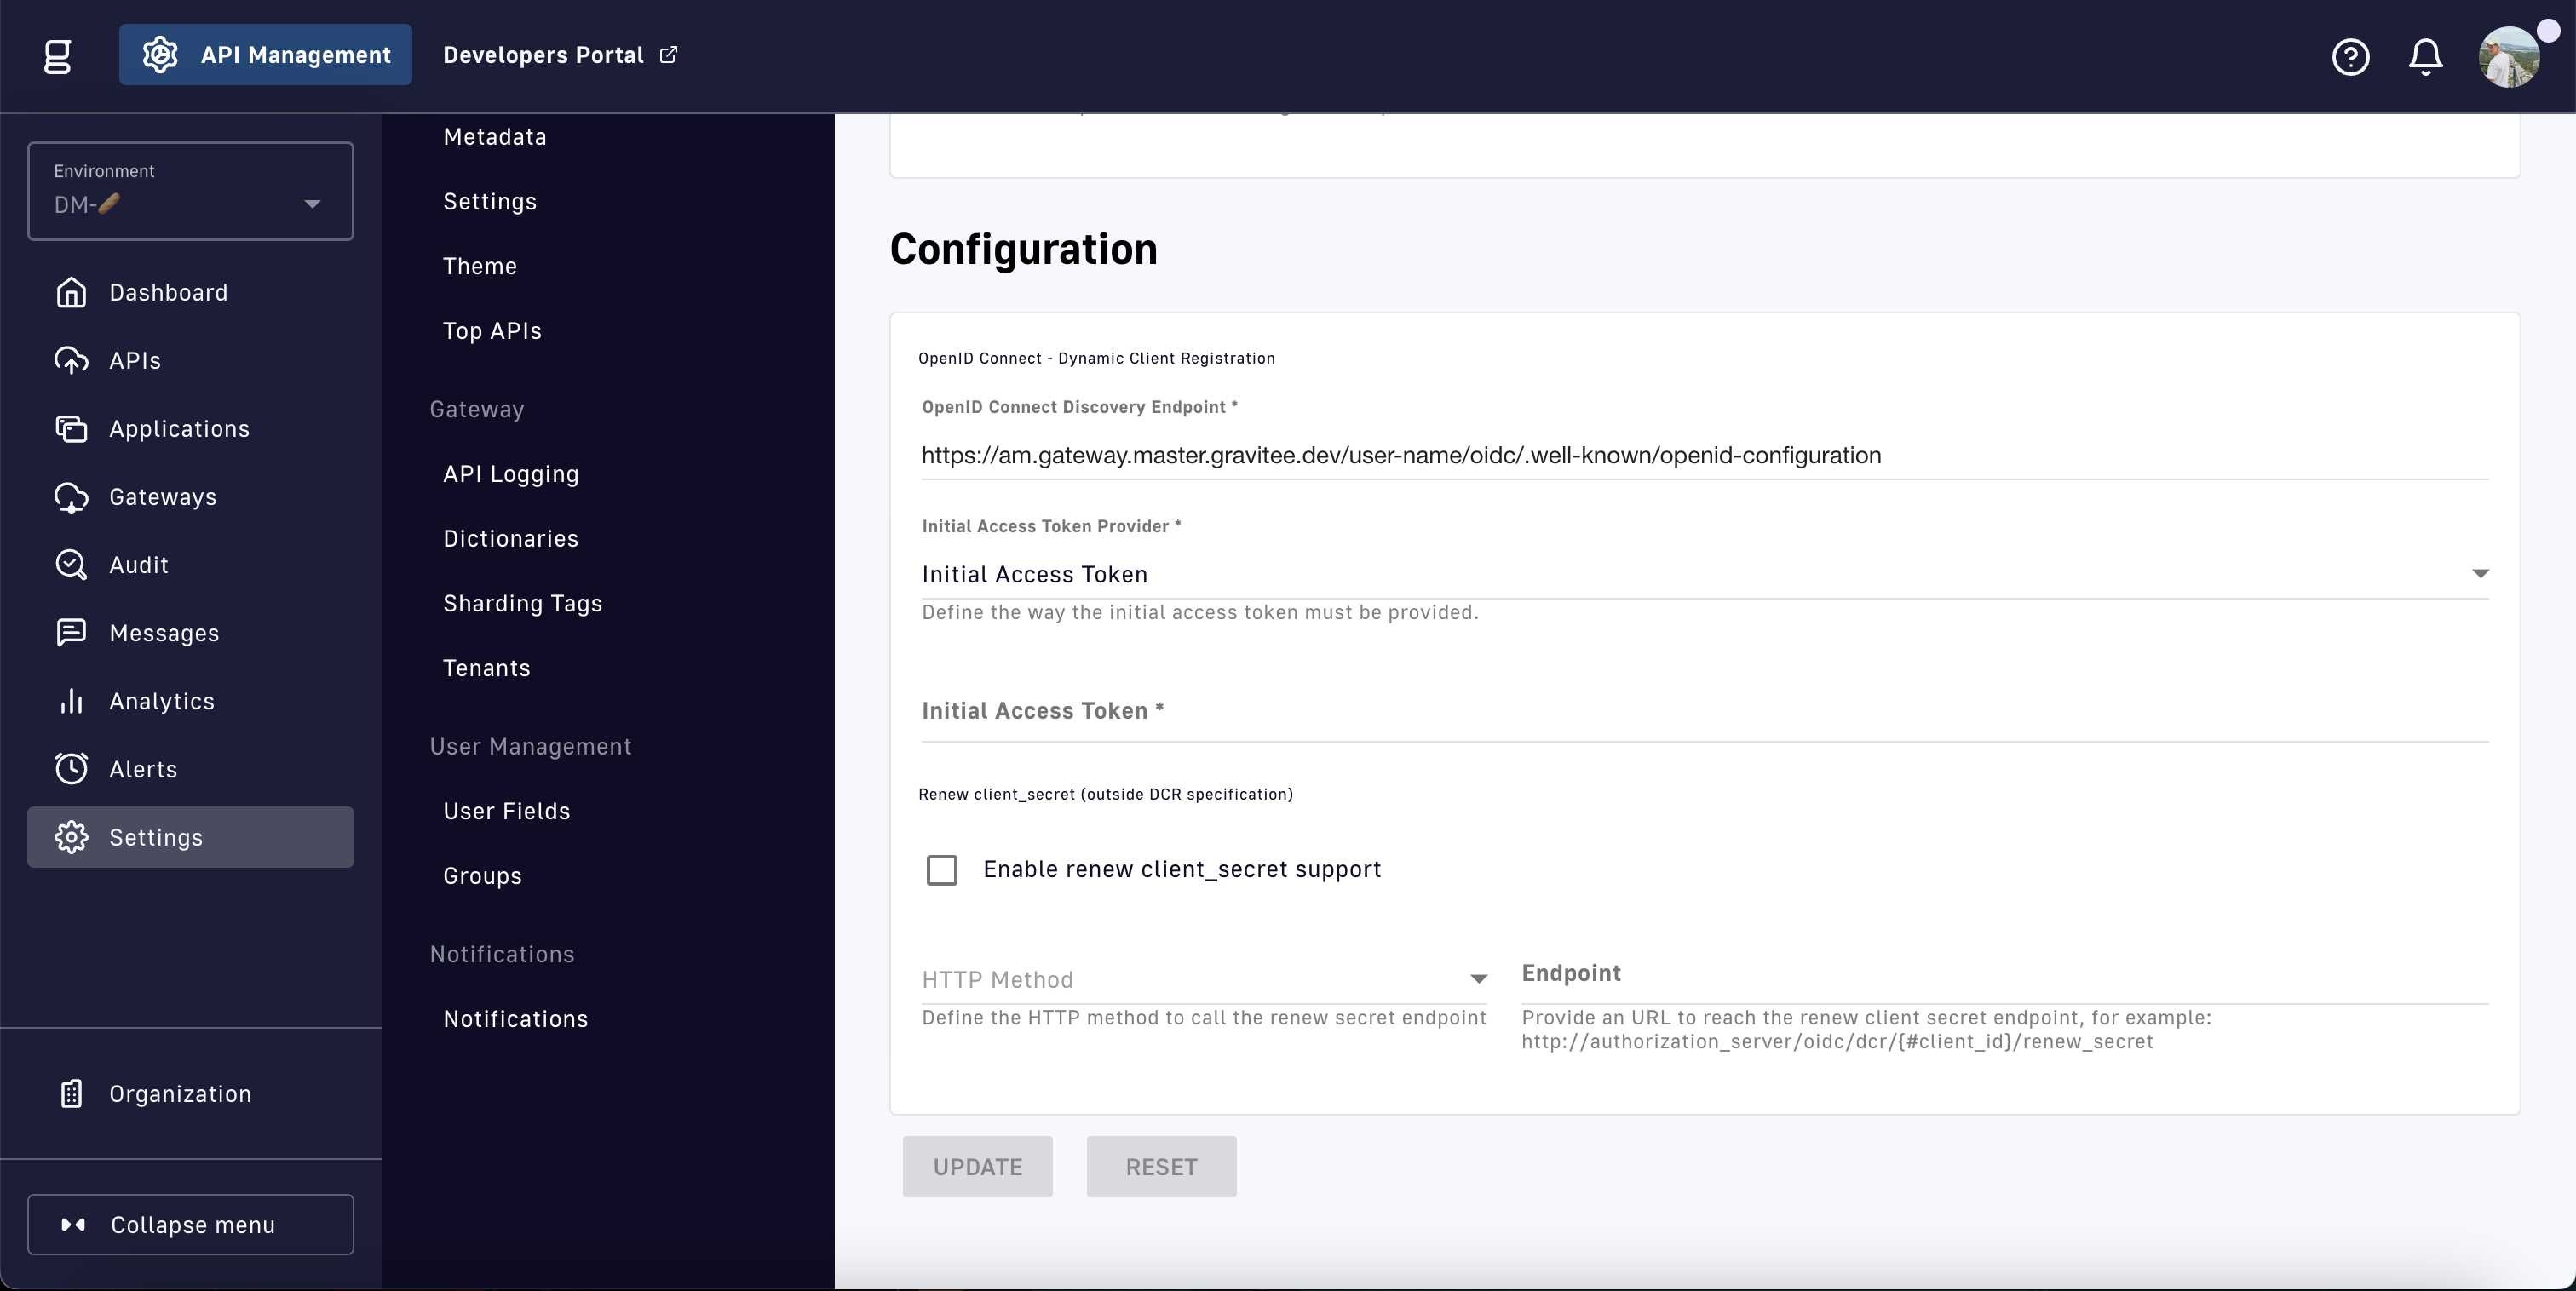Click the APIs cloud upload icon
The height and width of the screenshot is (1291, 2576).
(x=71, y=360)
